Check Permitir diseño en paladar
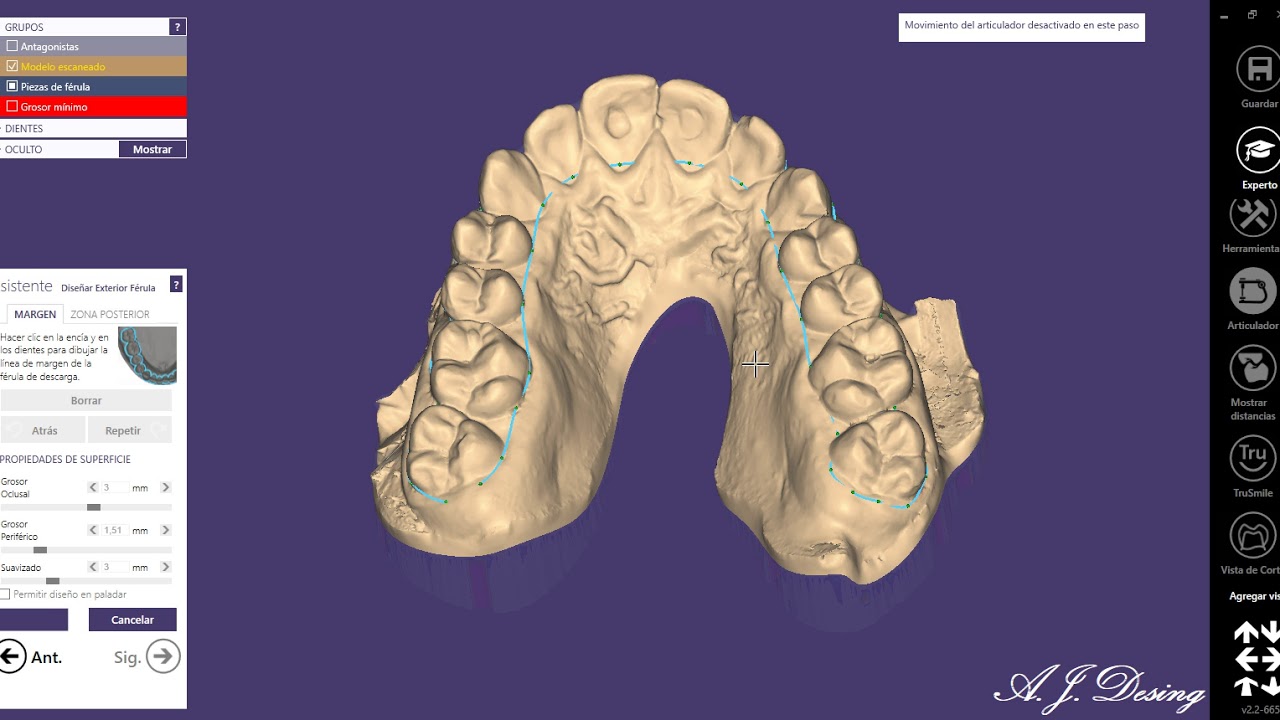This screenshot has width=1280, height=720. click(5, 594)
